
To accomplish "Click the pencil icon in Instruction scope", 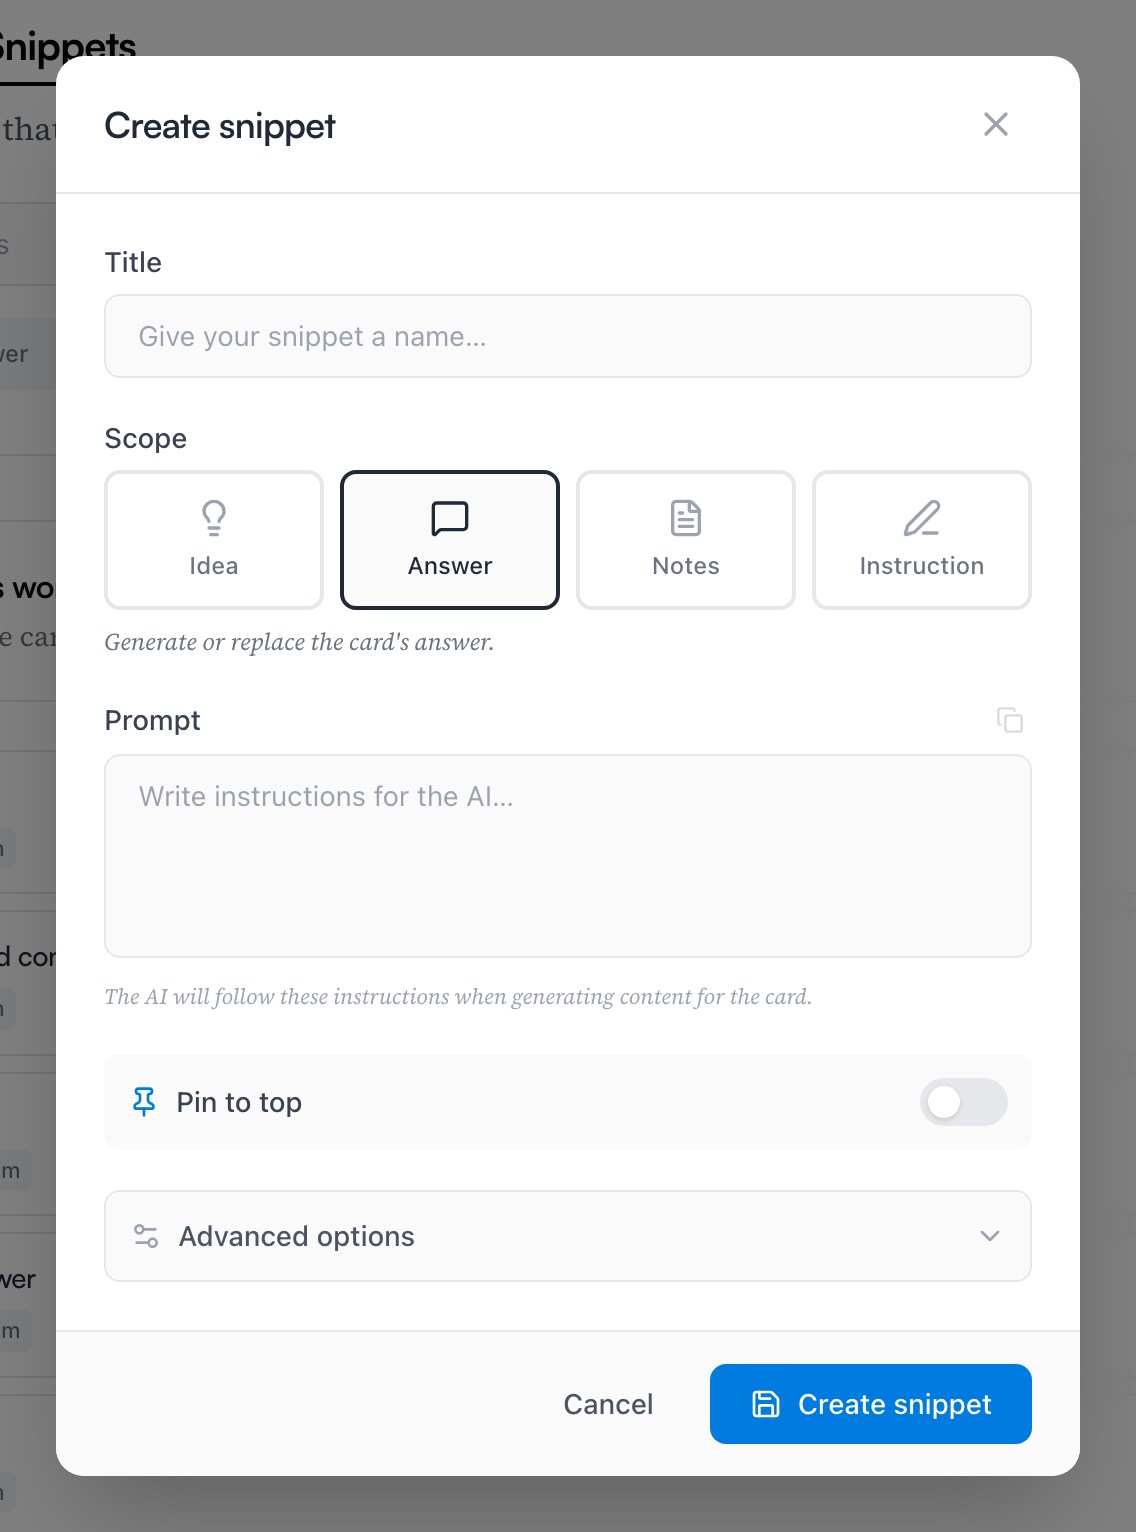I will [922, 518].
